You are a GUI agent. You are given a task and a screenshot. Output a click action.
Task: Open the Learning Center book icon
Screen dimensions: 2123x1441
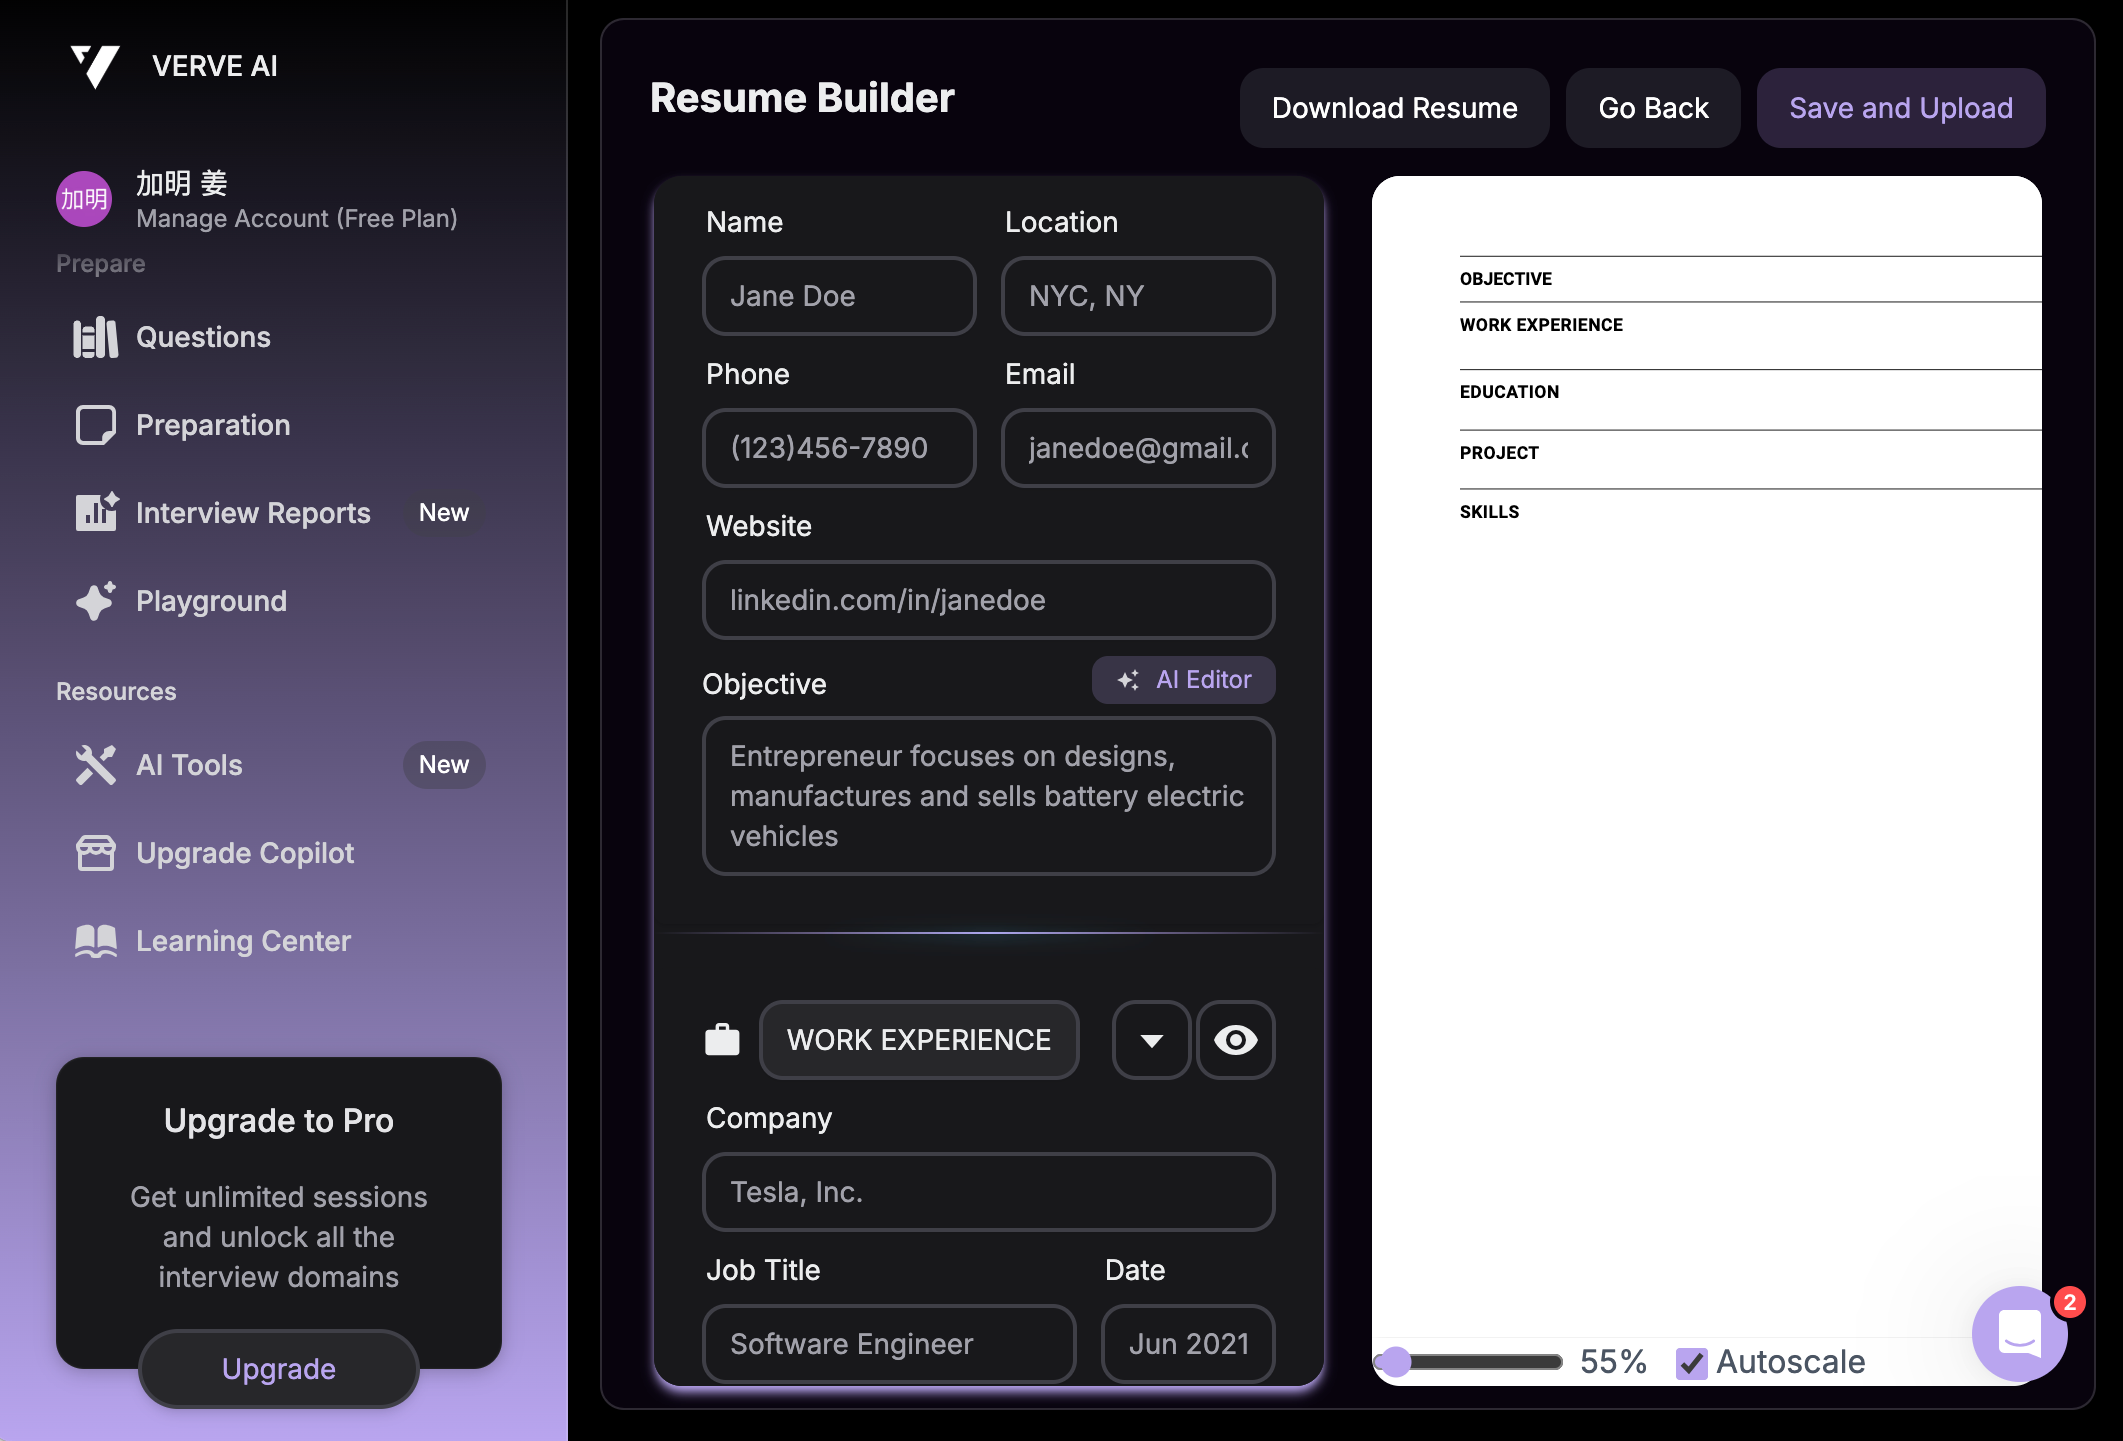(95, 941)
